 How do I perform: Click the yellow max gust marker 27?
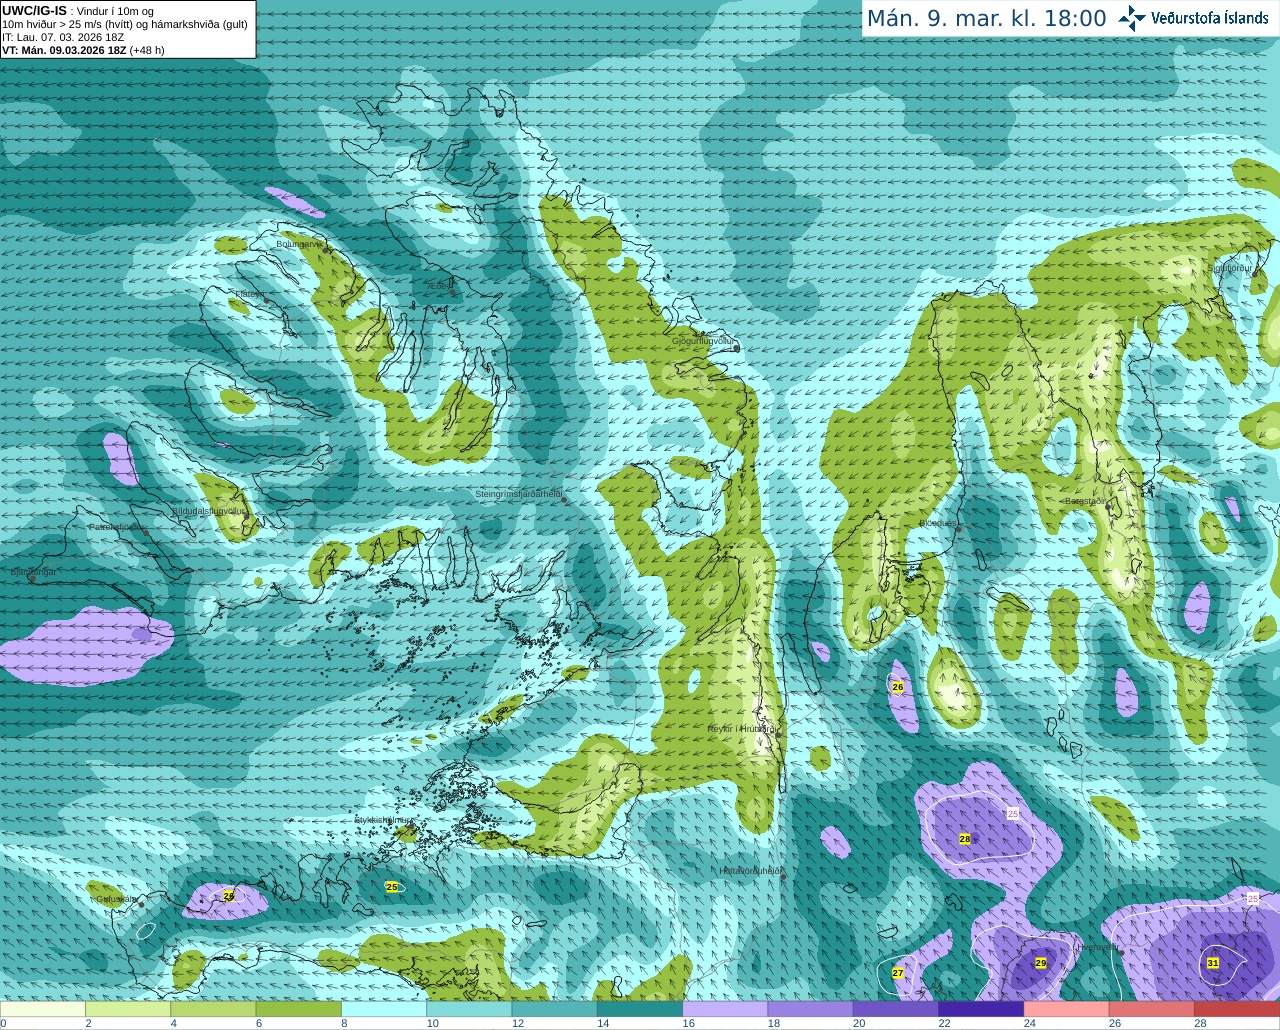898,973
